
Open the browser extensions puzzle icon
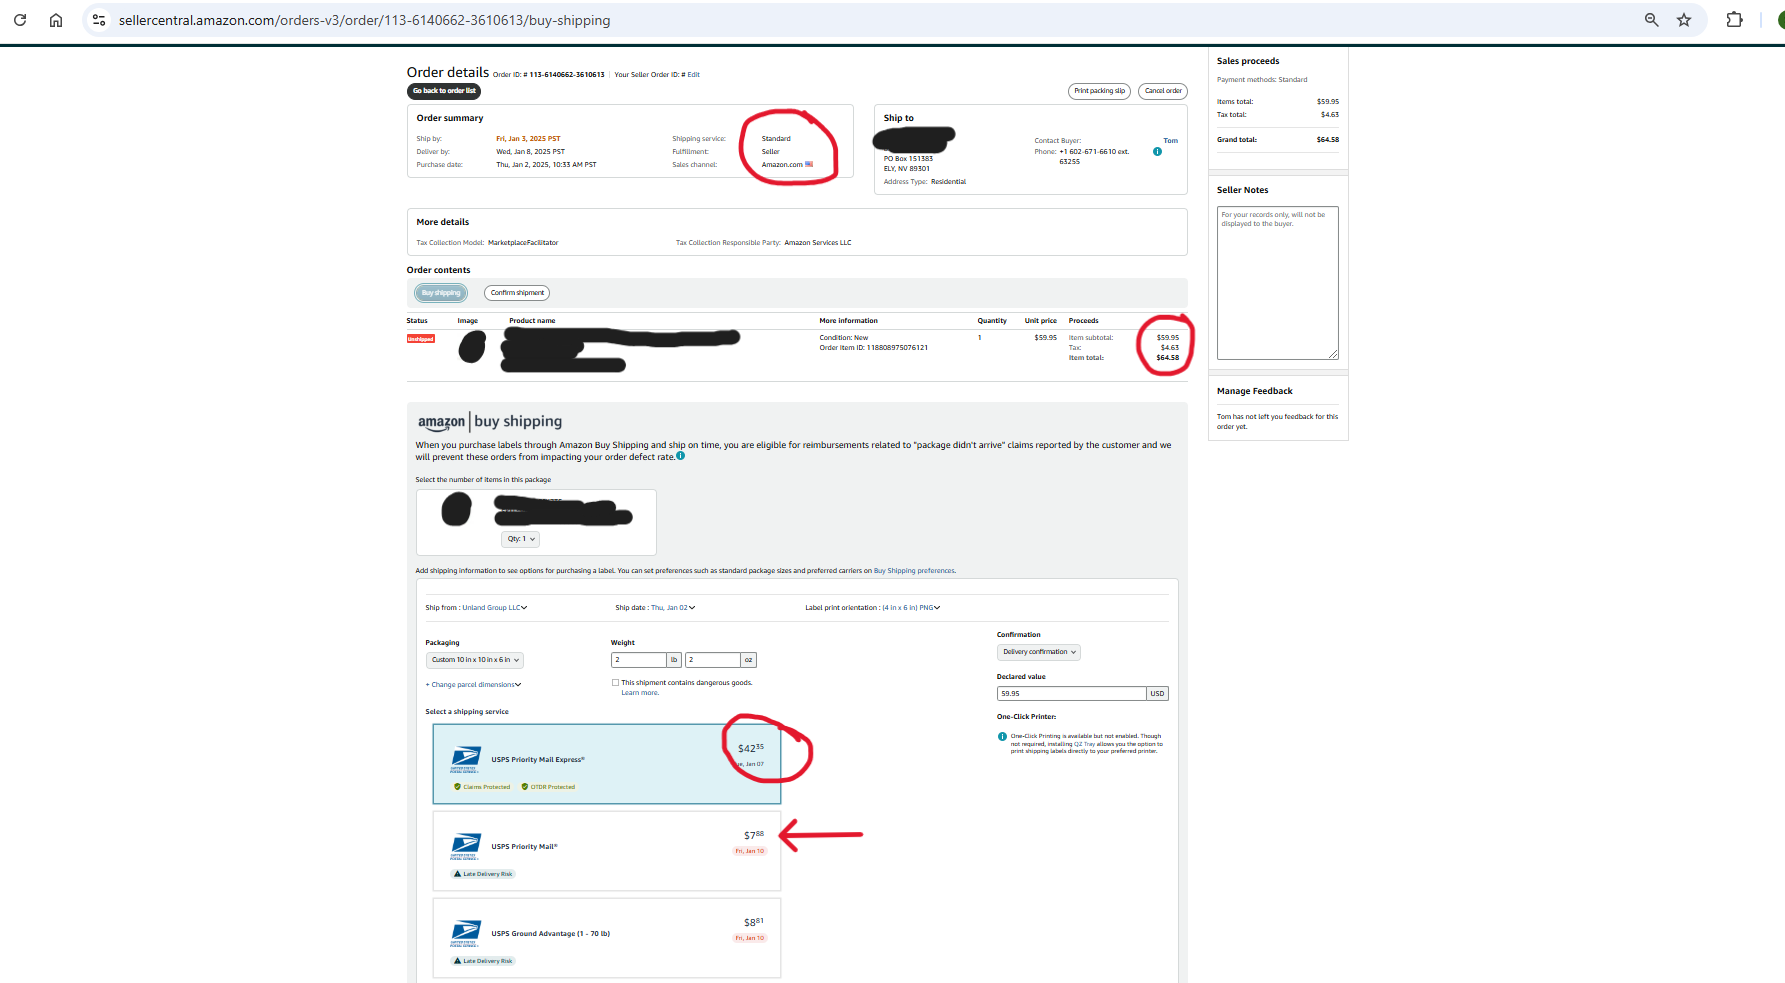point(1735,20)
